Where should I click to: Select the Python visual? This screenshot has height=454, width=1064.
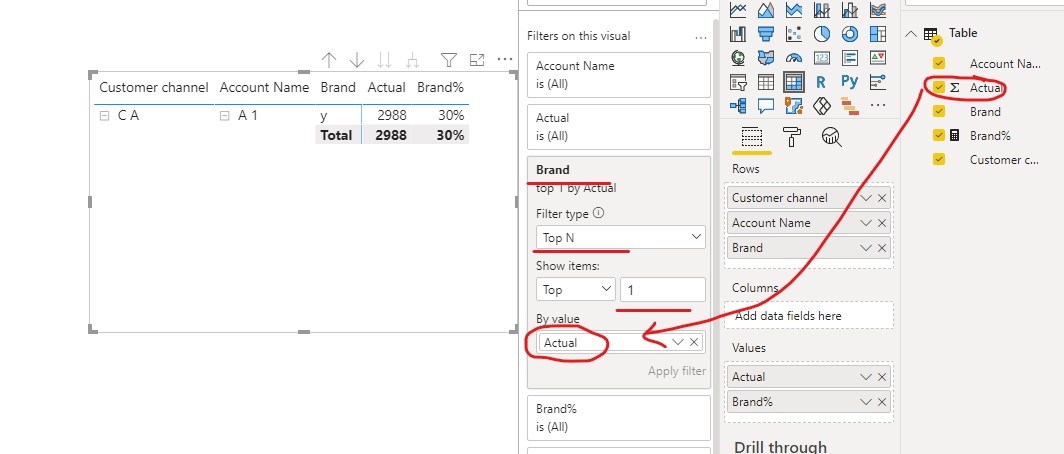click(850, 82)
